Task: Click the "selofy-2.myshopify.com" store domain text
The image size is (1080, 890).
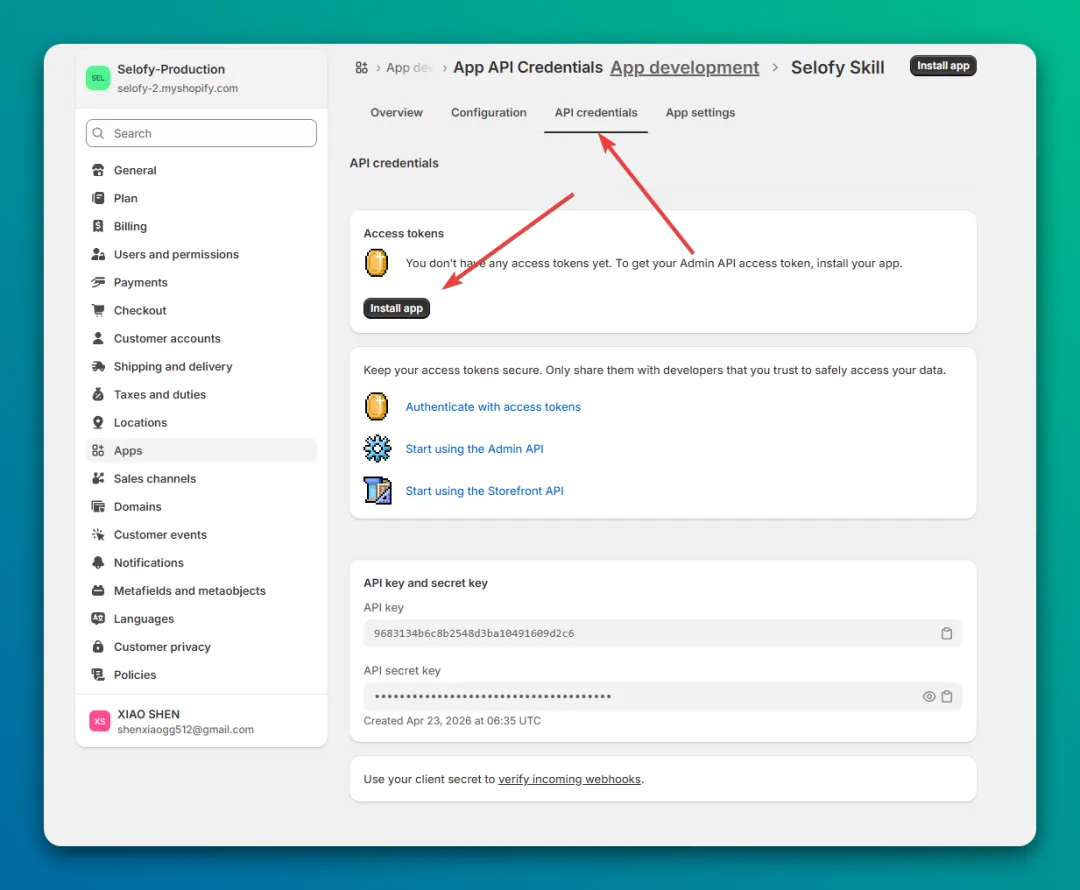Action: (x=178, y=88)
